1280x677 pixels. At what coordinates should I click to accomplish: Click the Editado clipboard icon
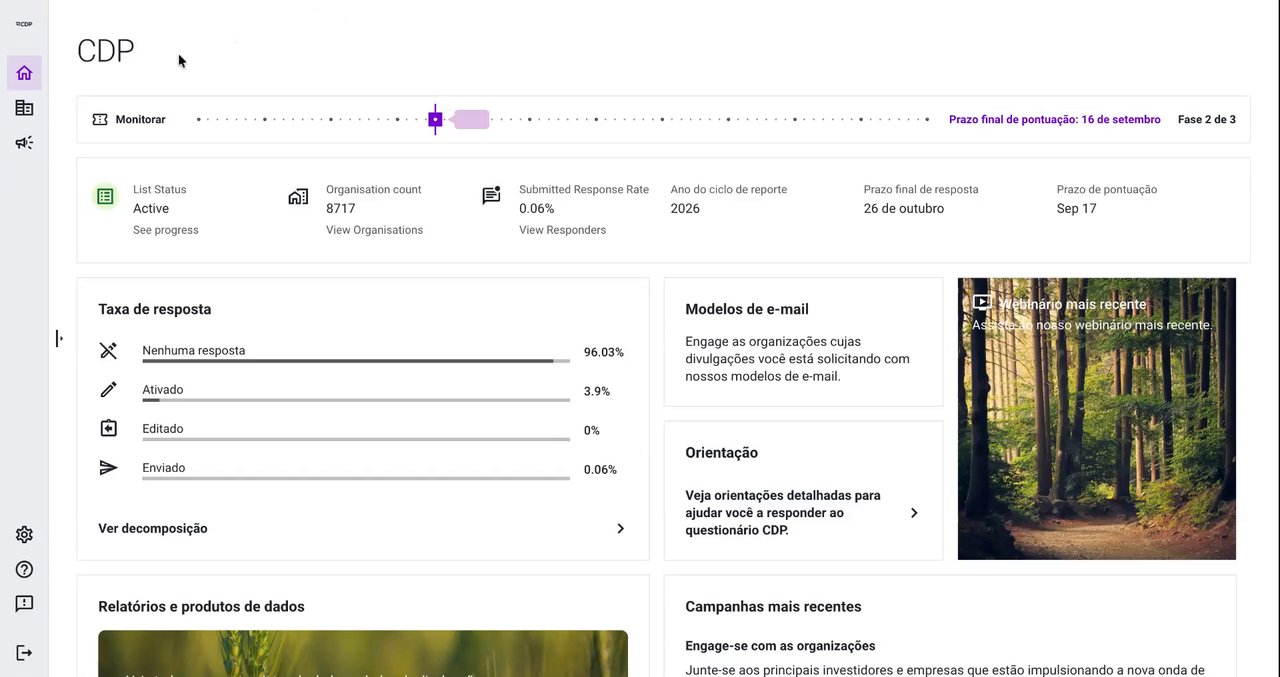tap(109, 429)
